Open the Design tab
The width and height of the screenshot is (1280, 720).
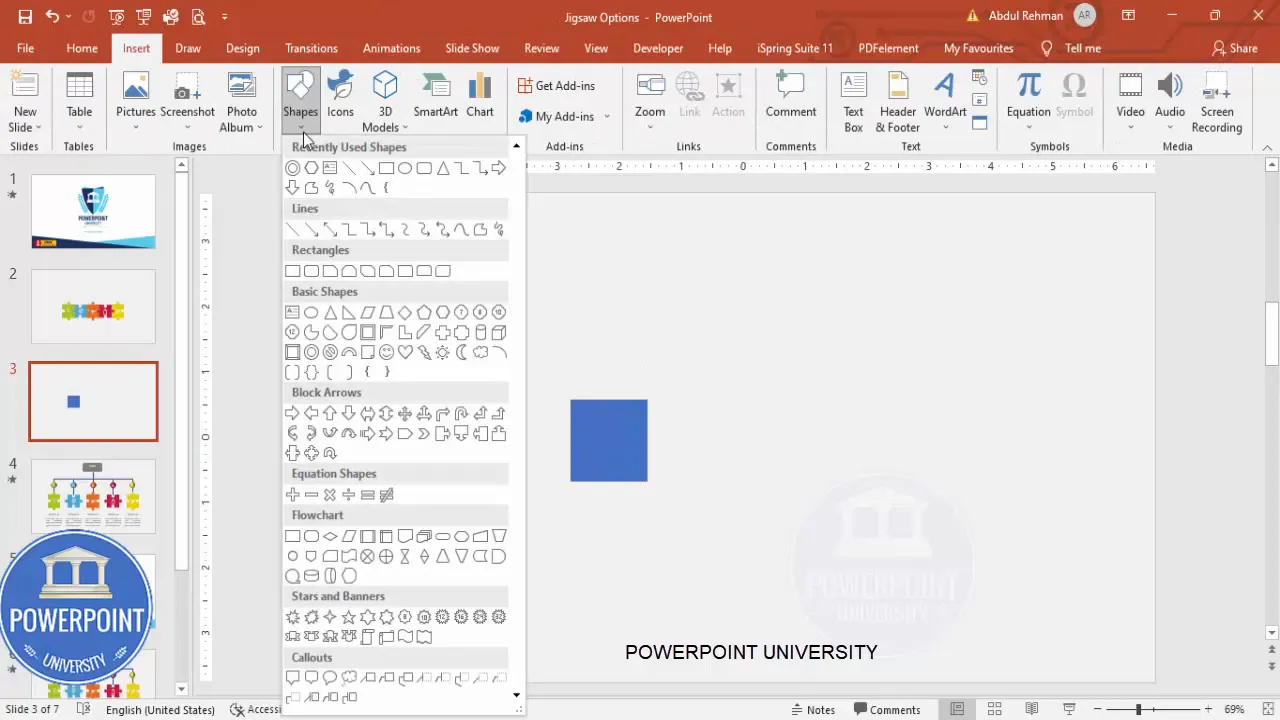tap(242, 48)
